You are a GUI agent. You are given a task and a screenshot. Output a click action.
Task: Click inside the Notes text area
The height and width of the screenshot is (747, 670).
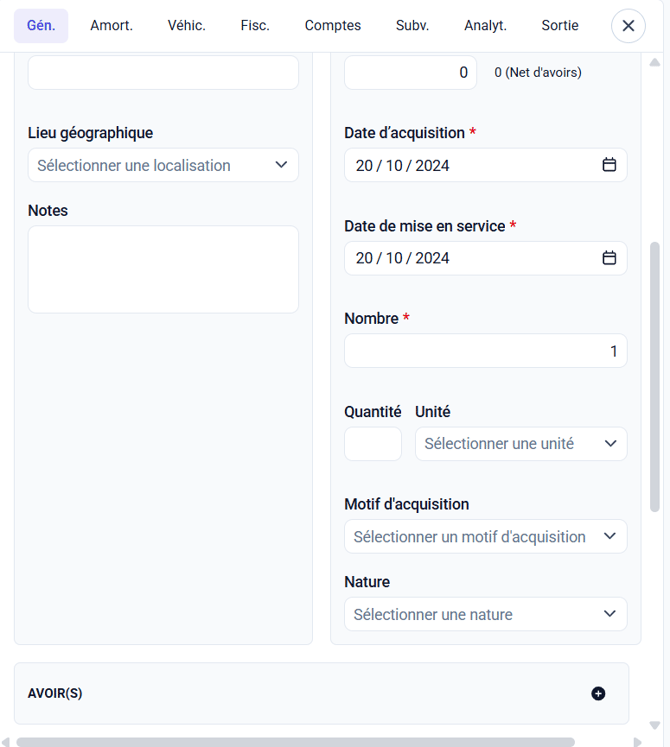coord(163,269)
